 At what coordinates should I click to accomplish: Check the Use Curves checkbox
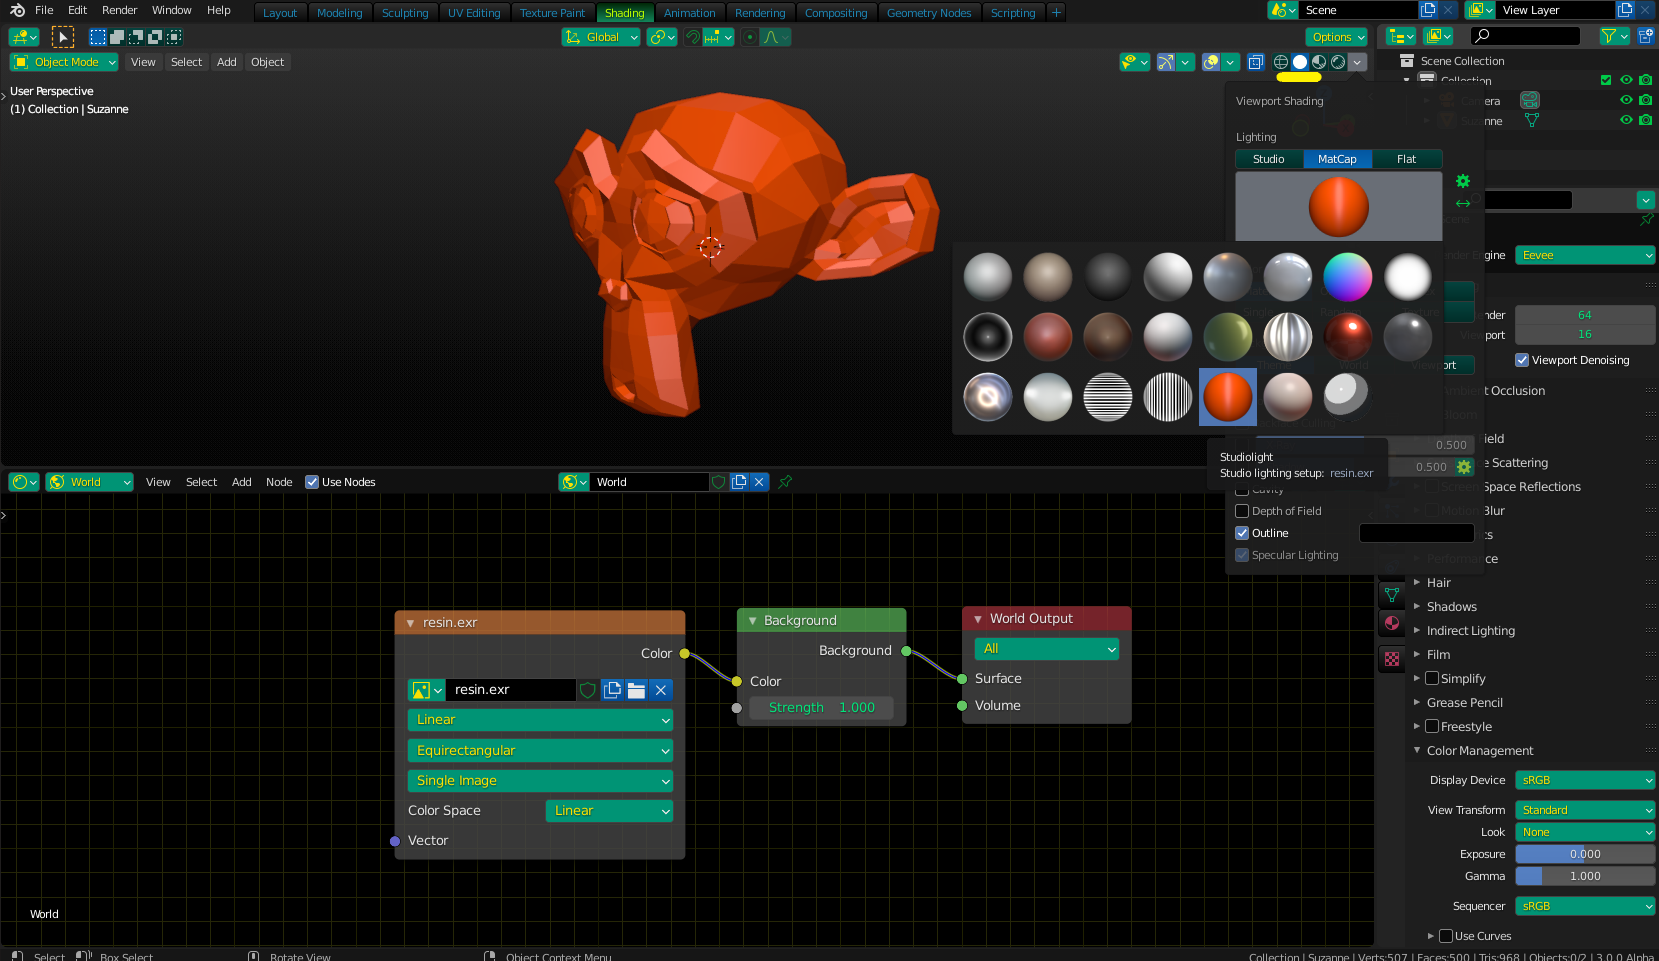click(x=1446, y=936)
